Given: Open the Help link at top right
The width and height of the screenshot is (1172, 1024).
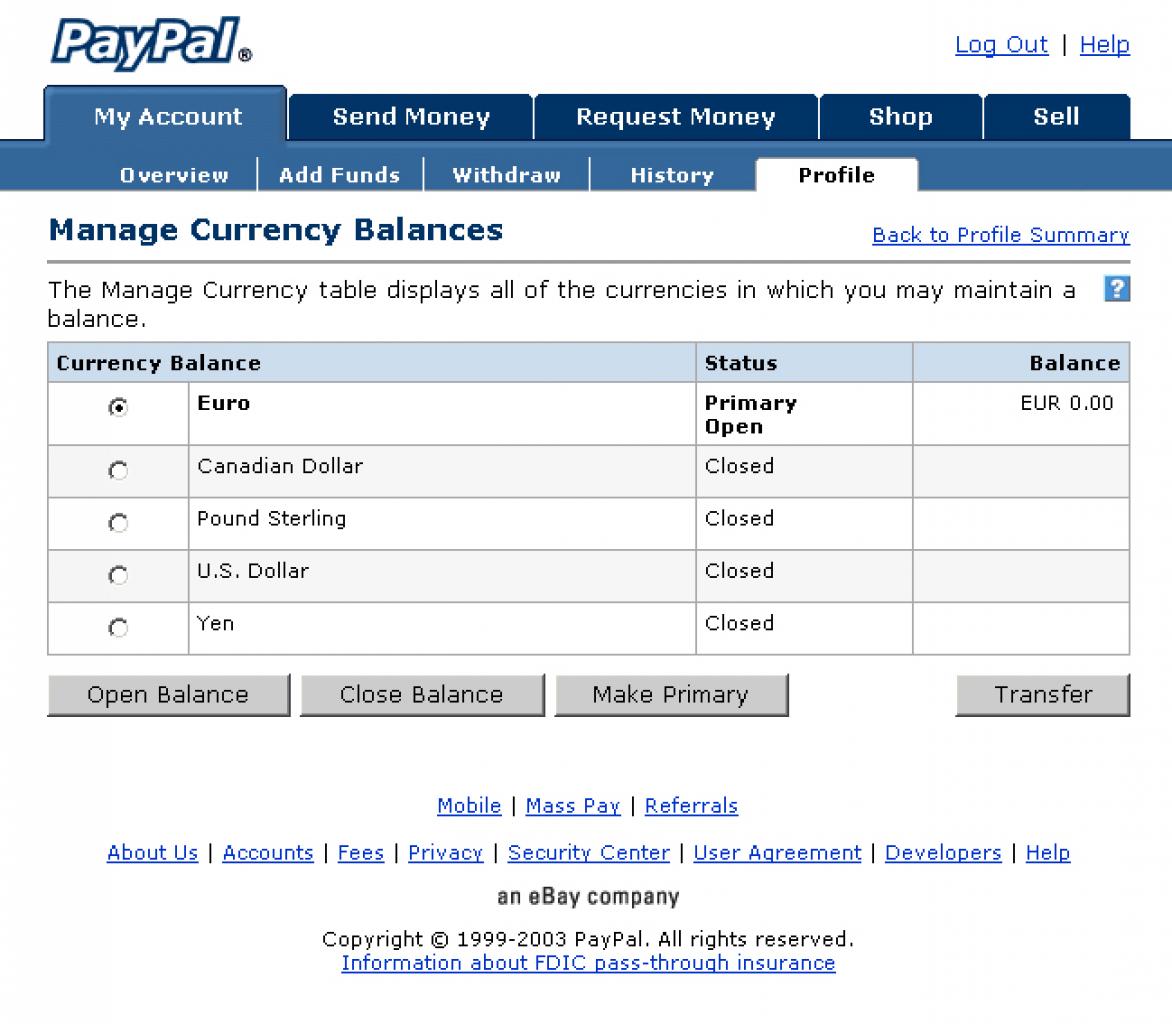Looking at the screenshot, I should point(1105,45).
